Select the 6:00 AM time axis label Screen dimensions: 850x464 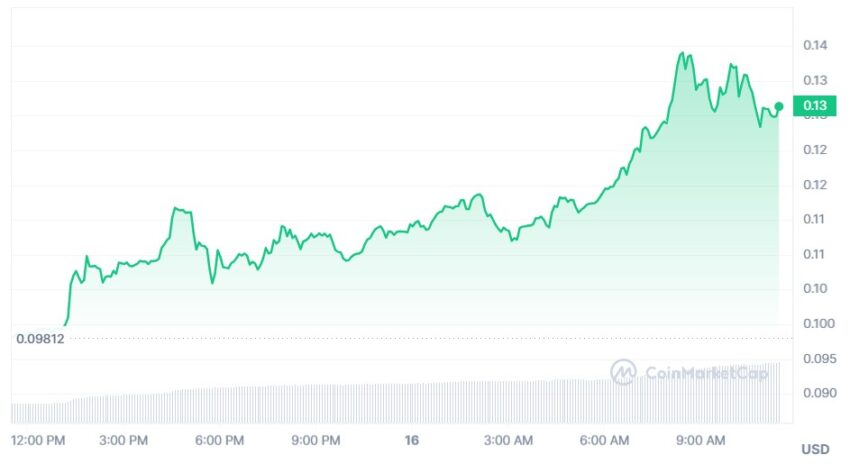(604, 440)
